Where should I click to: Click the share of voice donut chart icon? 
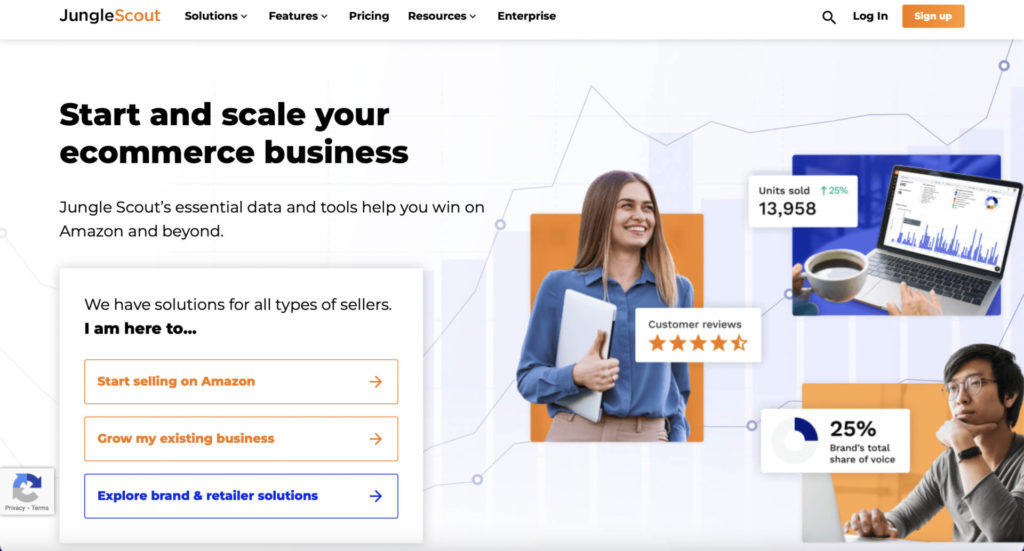coord(795,440)
